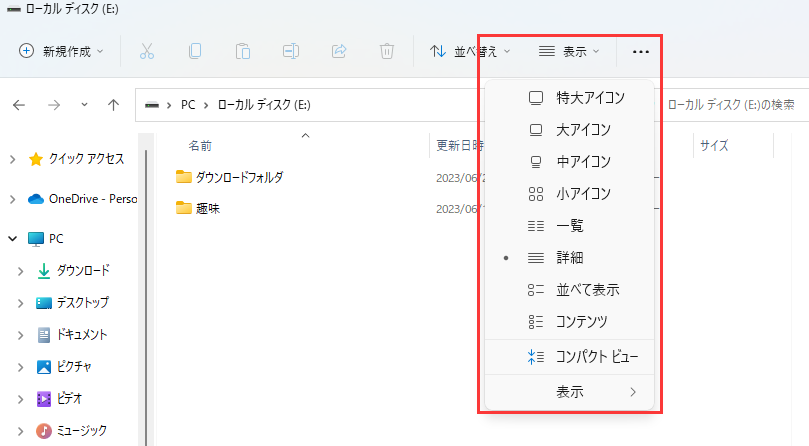Click the ダウンロード green arrow icon

click(44, 271)
